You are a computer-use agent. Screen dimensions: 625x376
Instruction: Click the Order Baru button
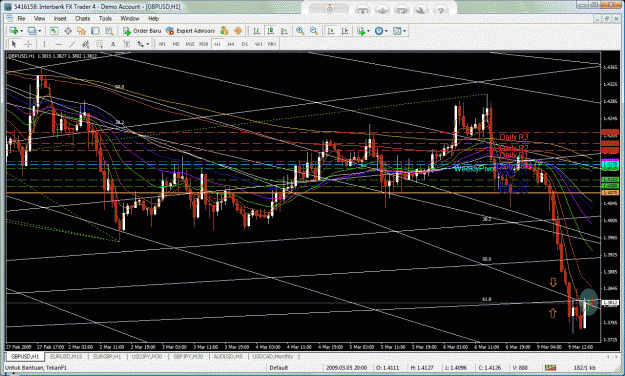[142, 31]
